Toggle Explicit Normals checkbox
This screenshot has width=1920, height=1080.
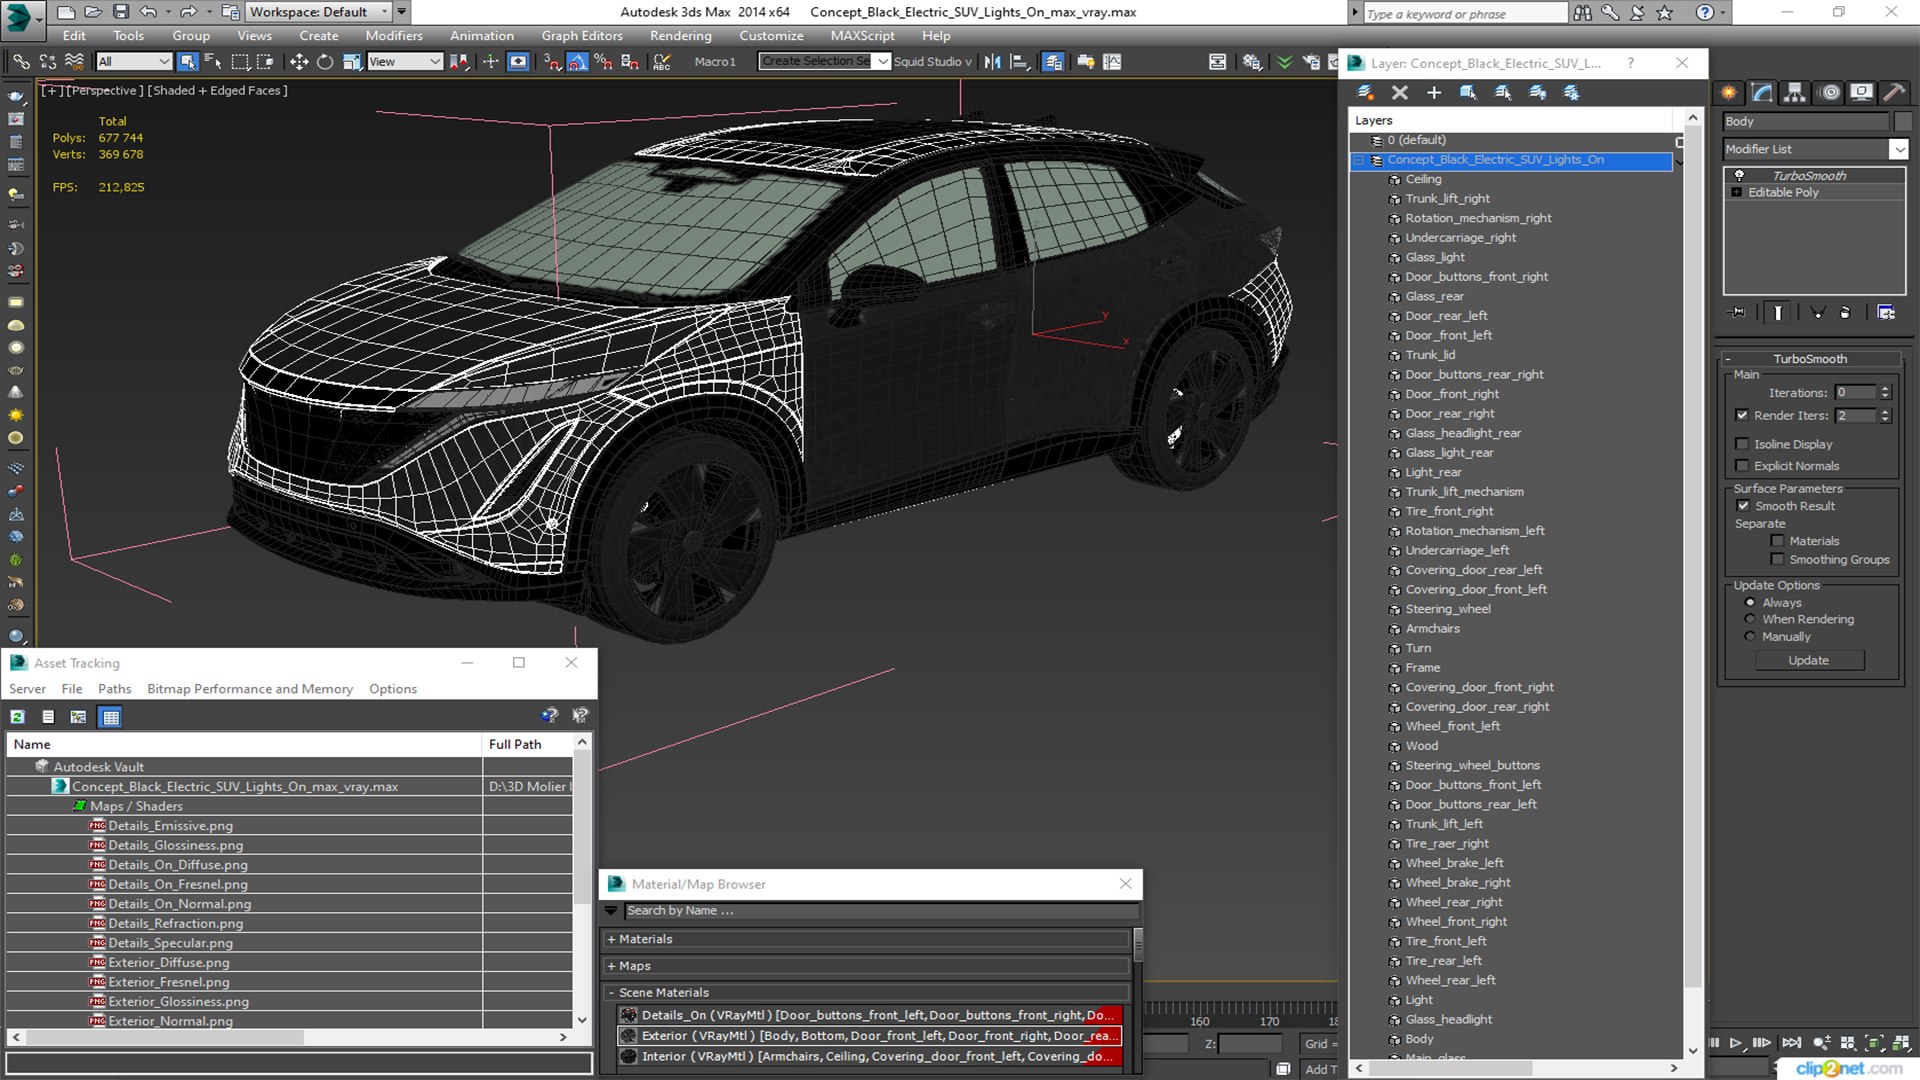(x=1742, y=466)
